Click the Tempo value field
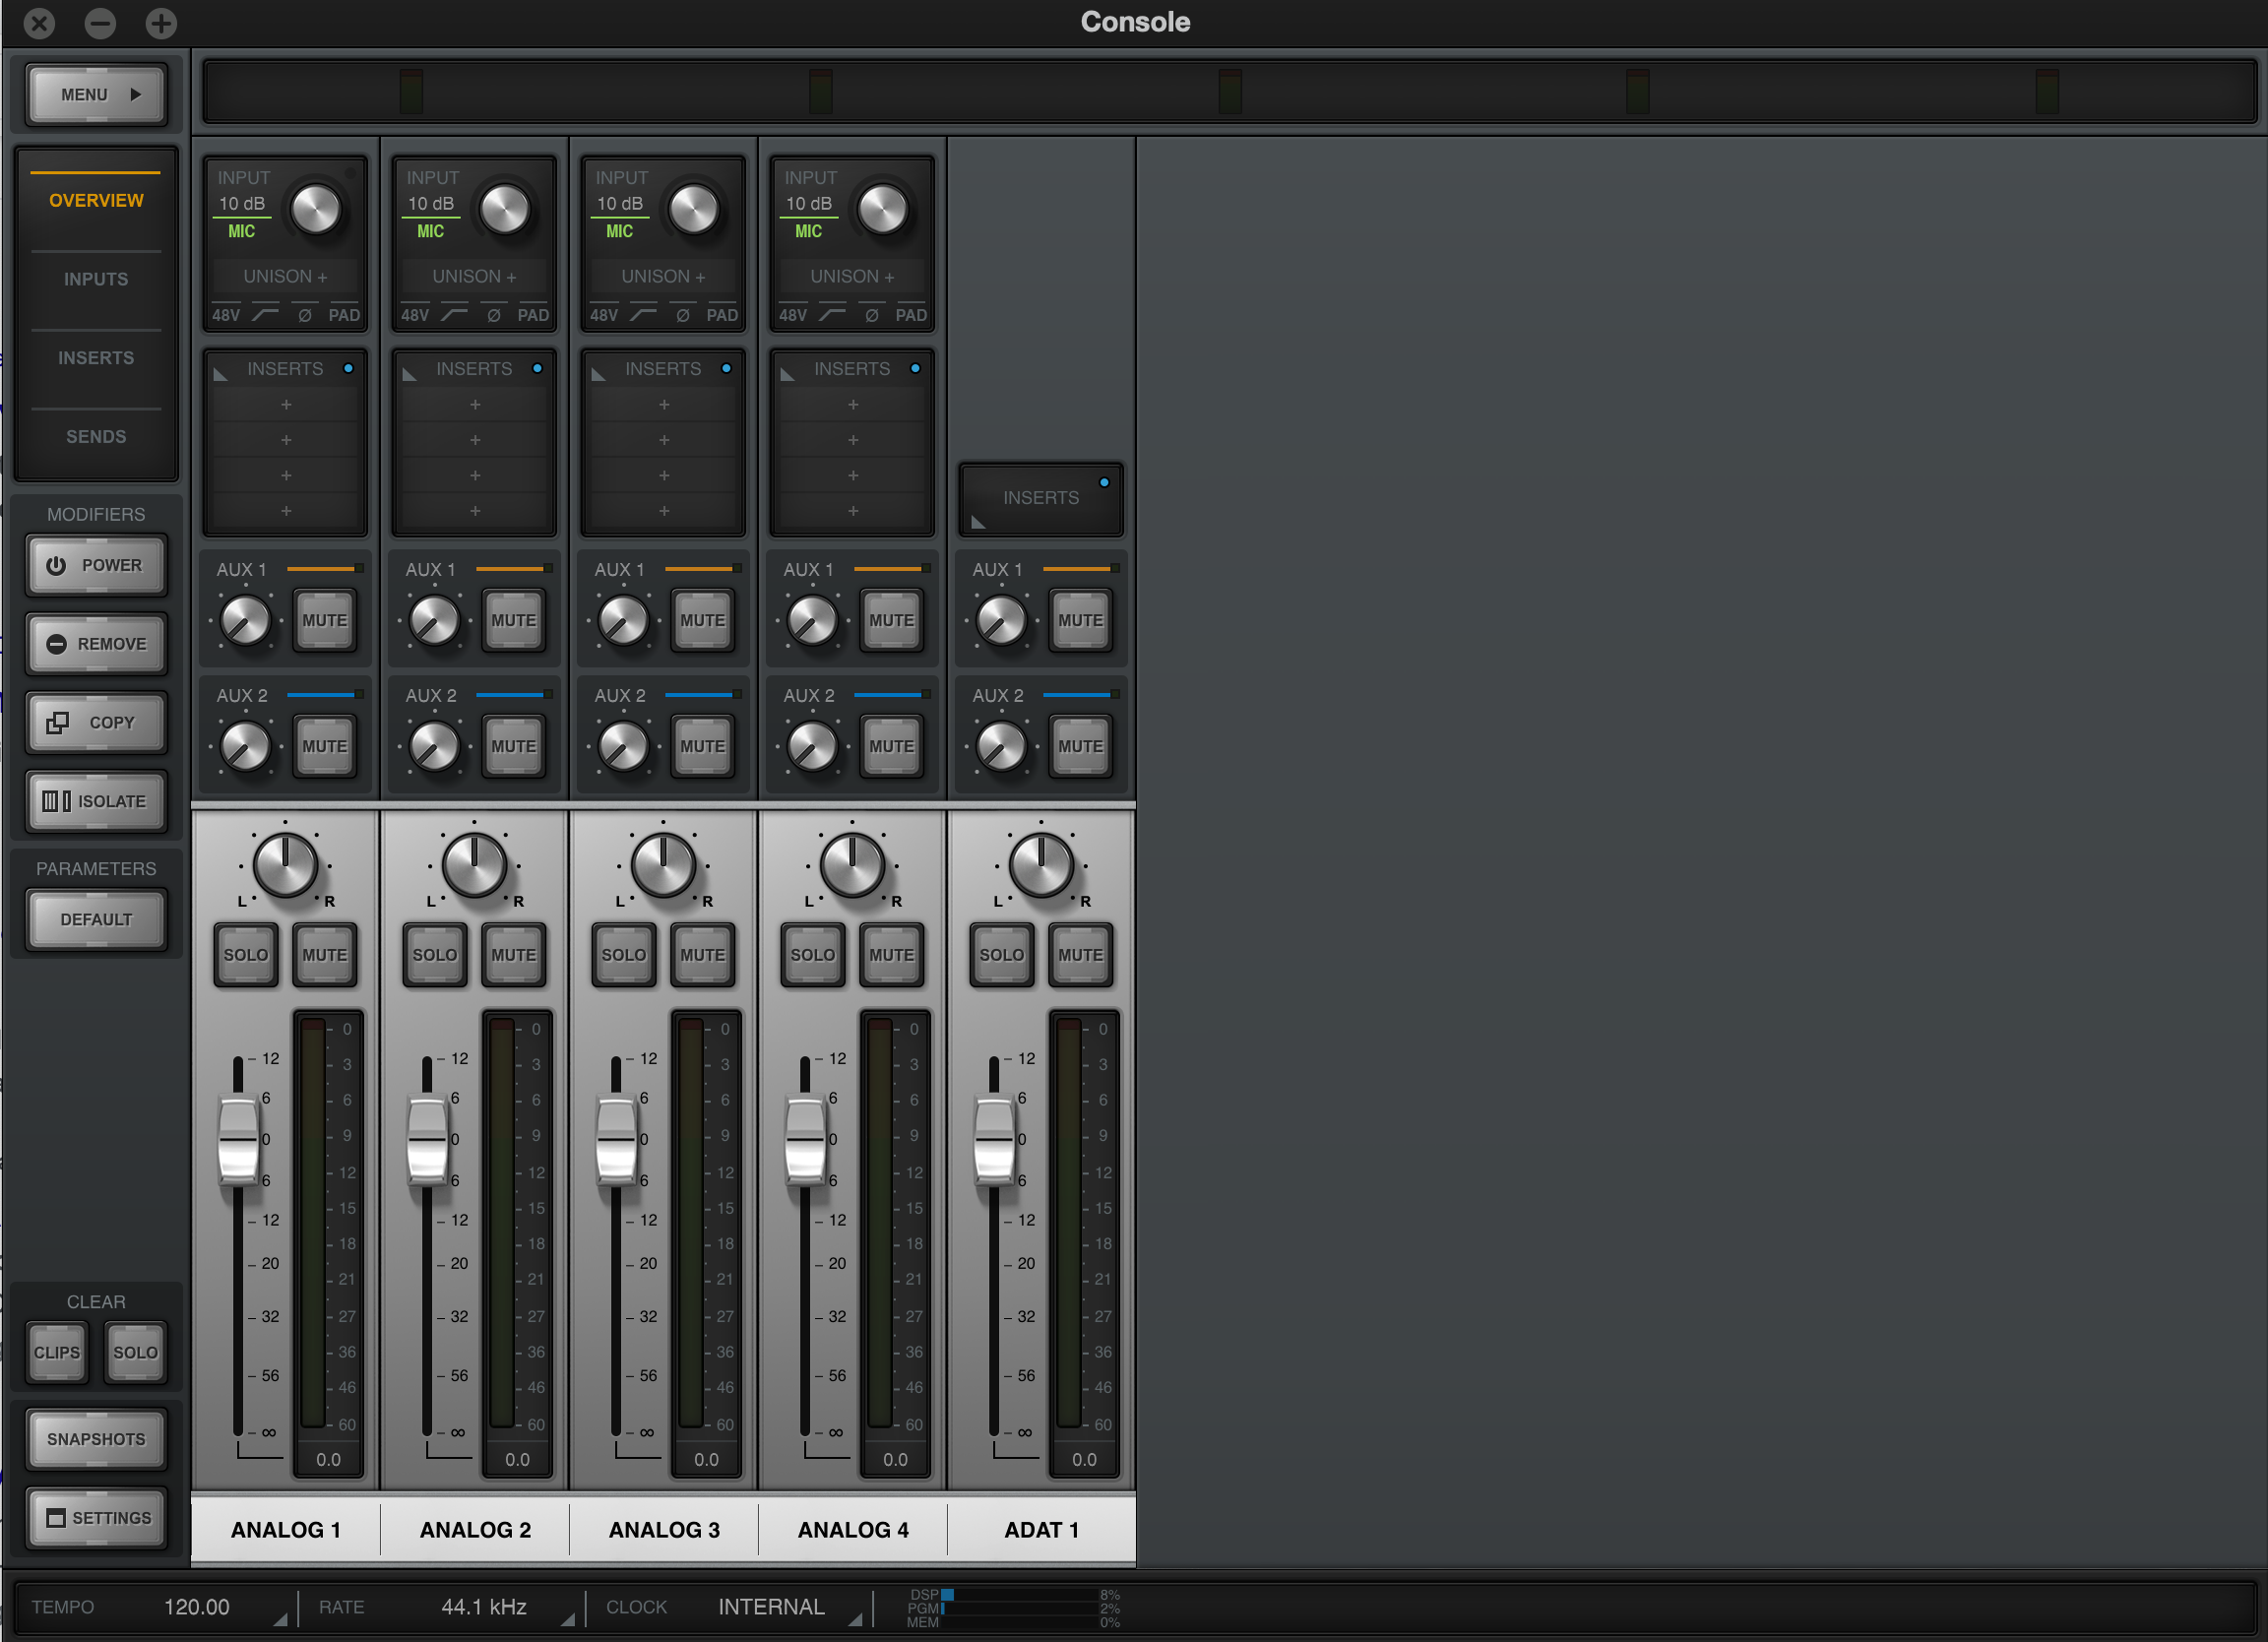This screenshot has height=1642, width=2268. tap(197, 1607)
